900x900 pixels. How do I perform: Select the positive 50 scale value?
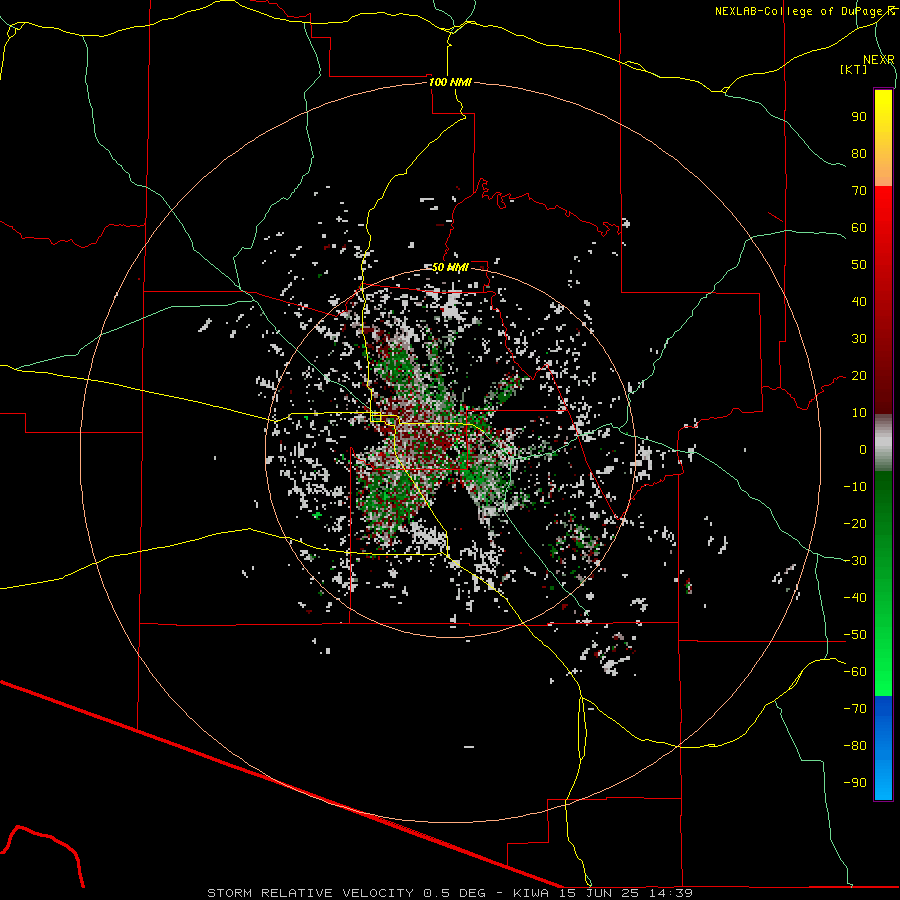(x=859, y=265)
